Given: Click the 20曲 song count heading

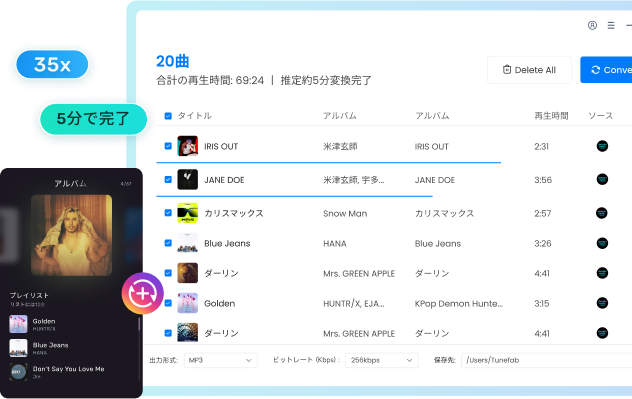Looking at the screenshot, I should pyautogui.click(x=173, y=61).
